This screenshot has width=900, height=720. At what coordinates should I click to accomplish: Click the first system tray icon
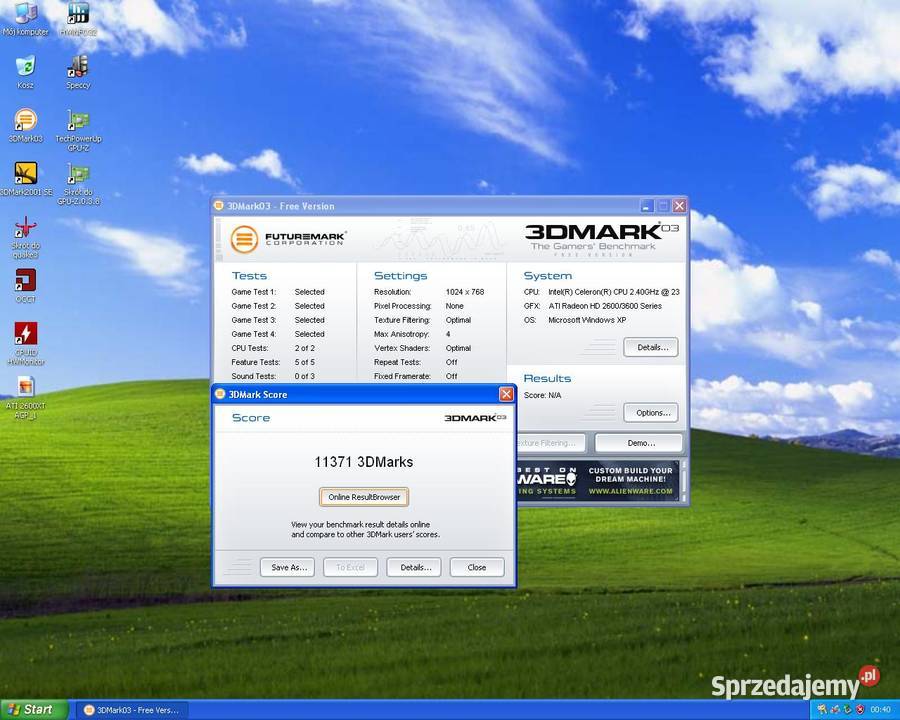(822, 710)
